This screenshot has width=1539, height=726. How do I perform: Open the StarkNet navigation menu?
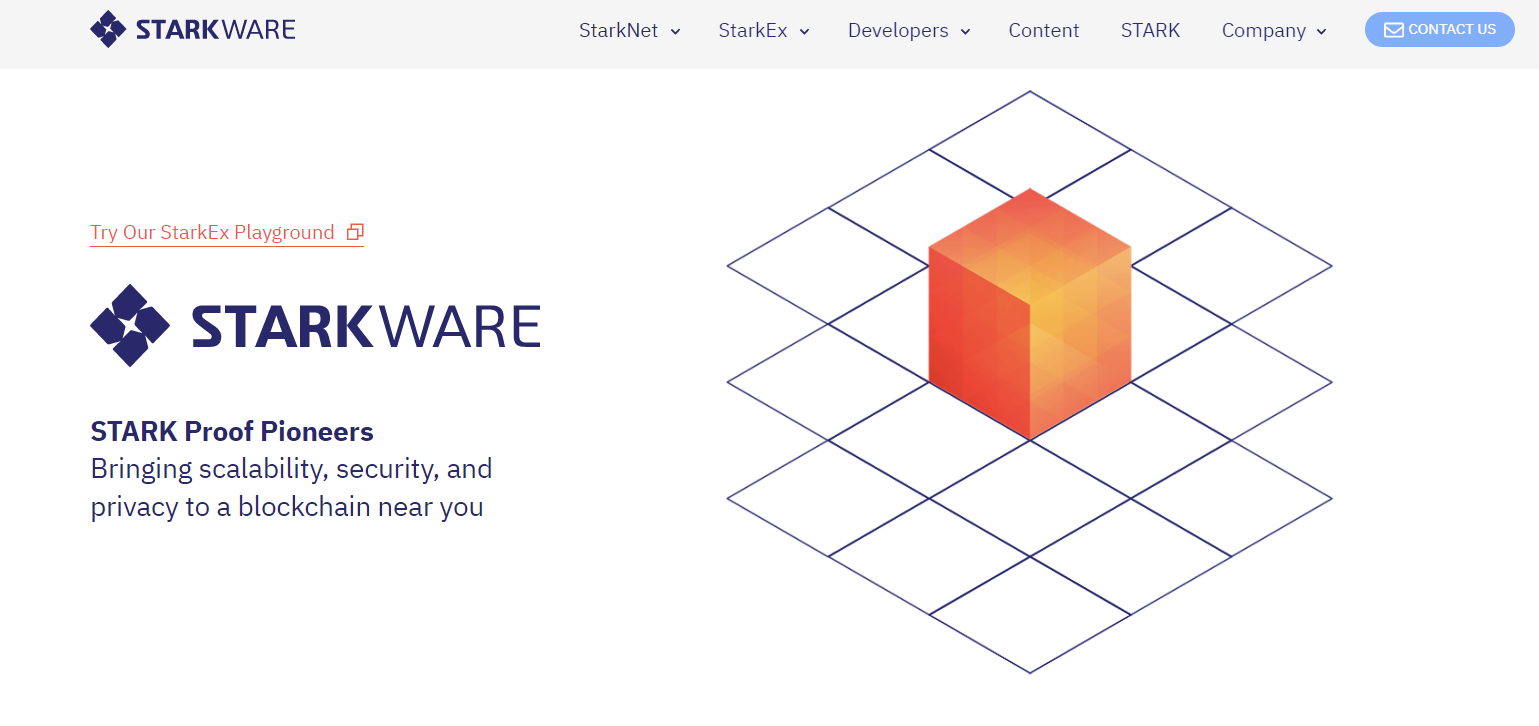click(x=618, y=31)
